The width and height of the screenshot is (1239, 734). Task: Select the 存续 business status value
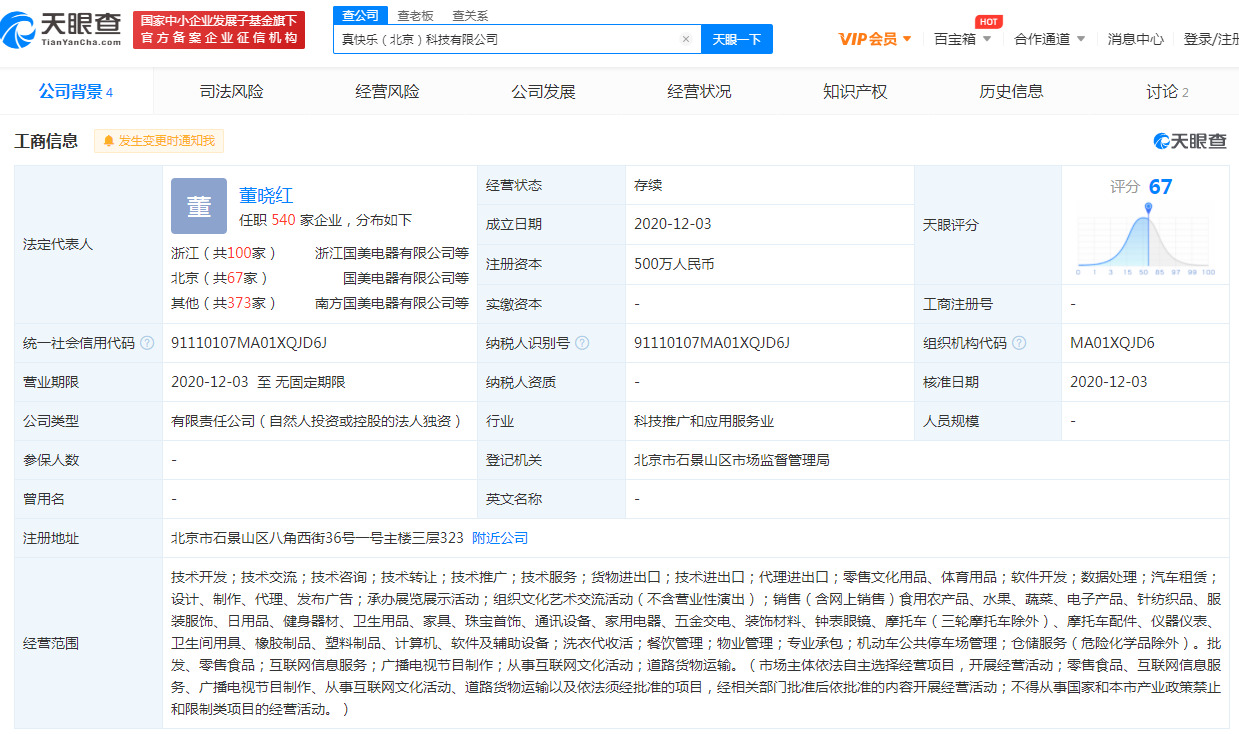648,185
